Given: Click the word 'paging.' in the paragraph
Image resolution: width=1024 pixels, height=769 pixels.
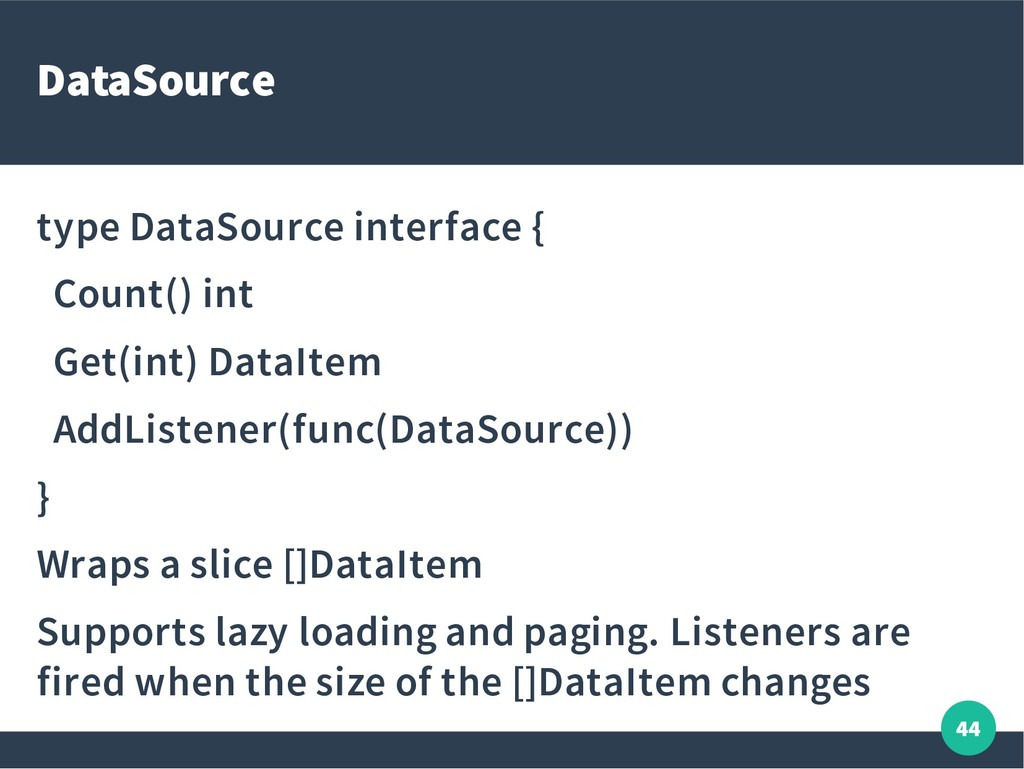Looking at the screenshot, I should click(590, 635).
